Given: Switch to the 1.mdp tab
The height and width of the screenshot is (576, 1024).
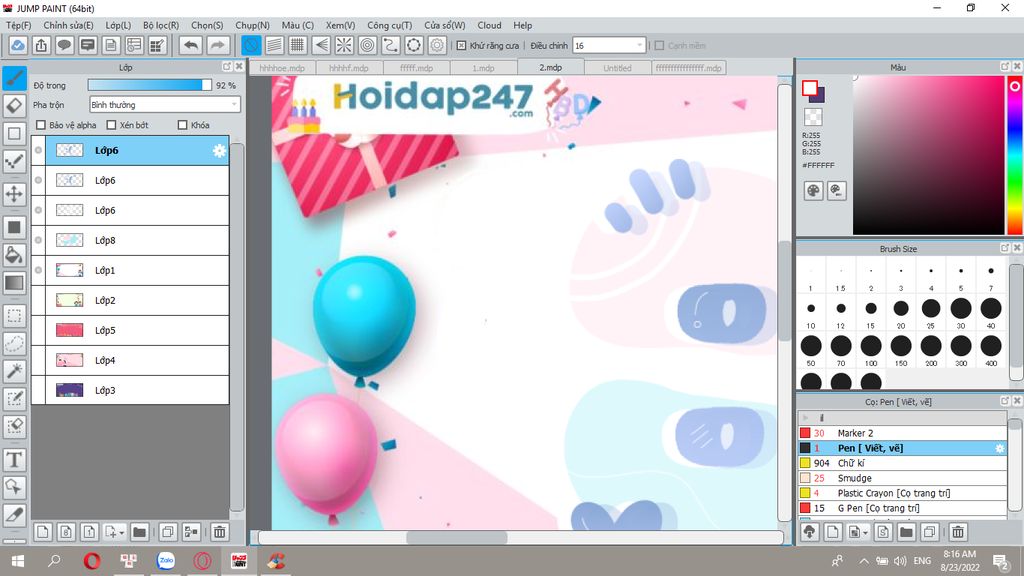Looking at the screenshot, I should click(x=483, y=68).
